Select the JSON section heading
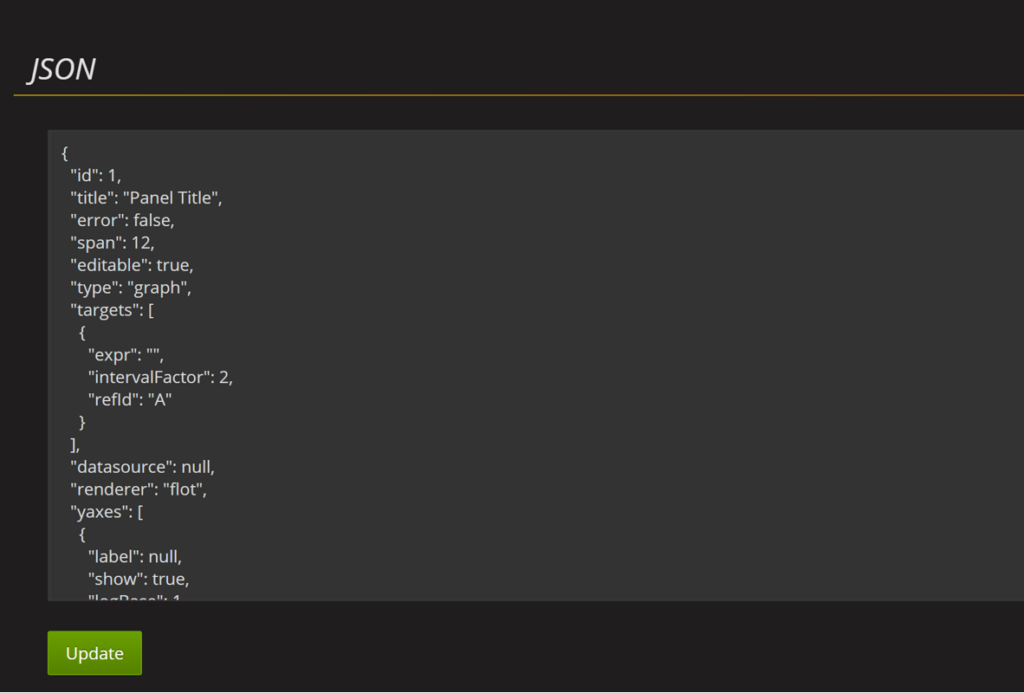Image resolution: width=1024 pixels, height=693 pixels. (x=62, y=69)
